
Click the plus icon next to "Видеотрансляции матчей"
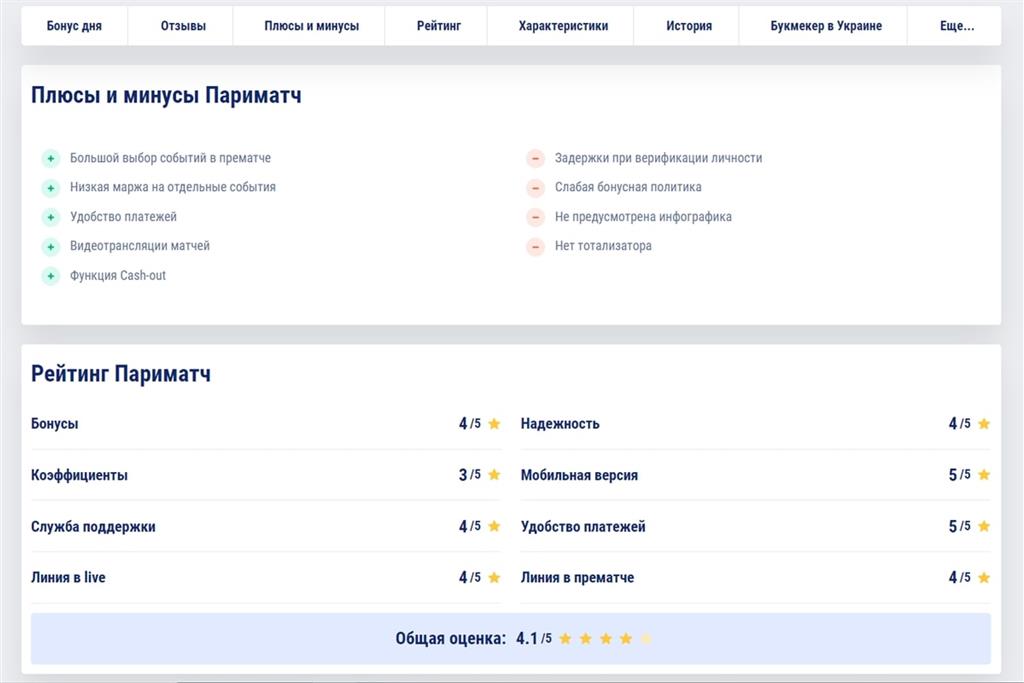click(x=51, y=246)
